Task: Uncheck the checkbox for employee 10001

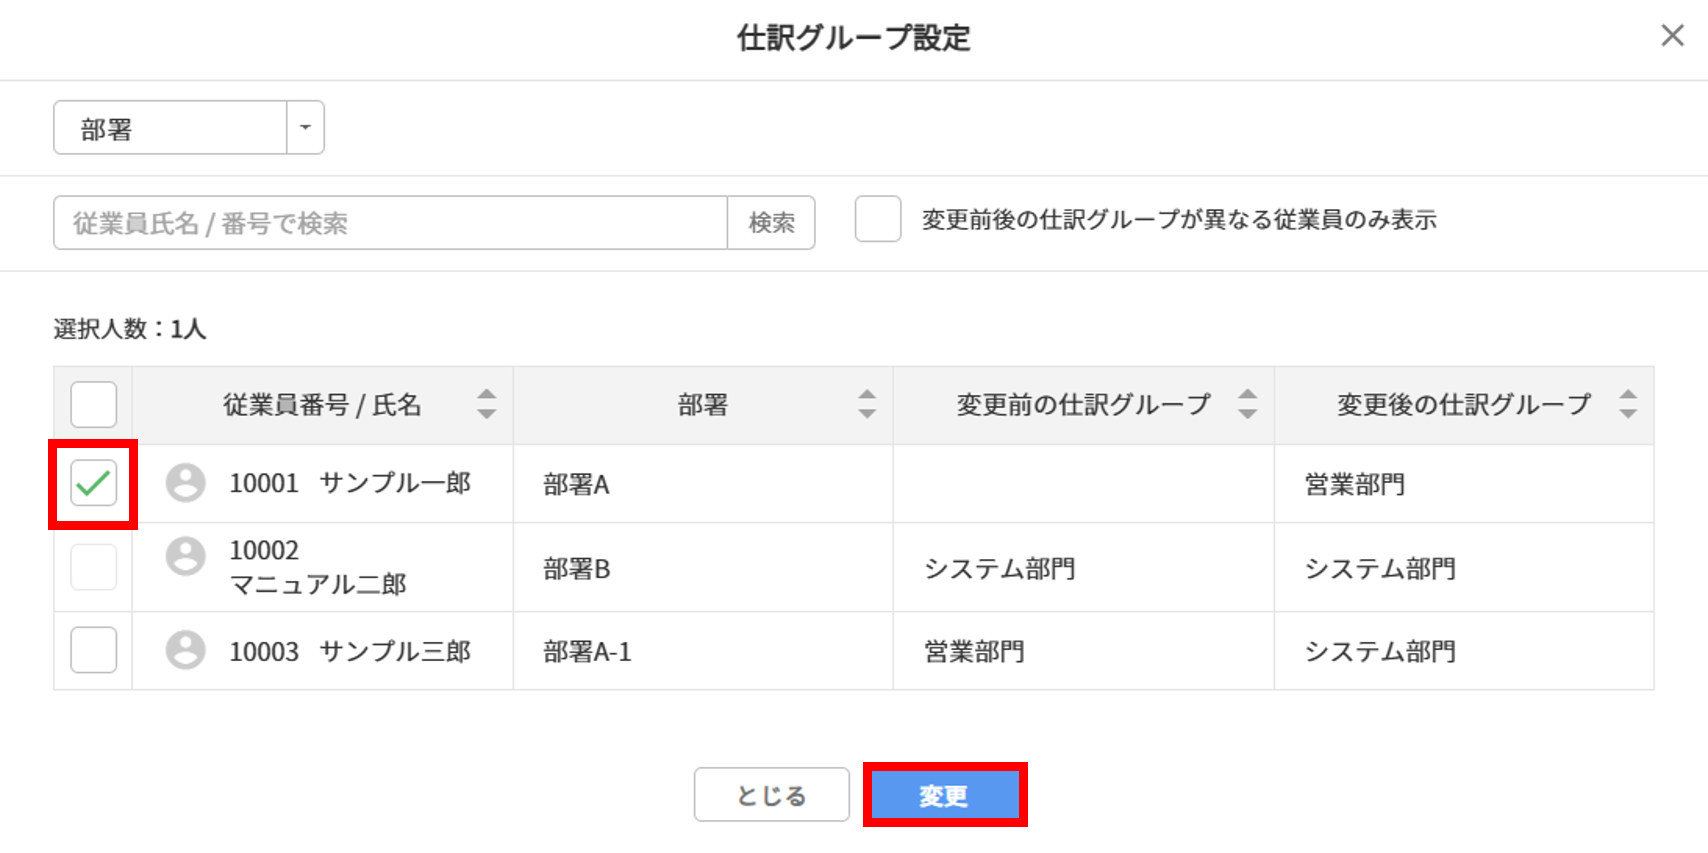Action: (94, 484)
